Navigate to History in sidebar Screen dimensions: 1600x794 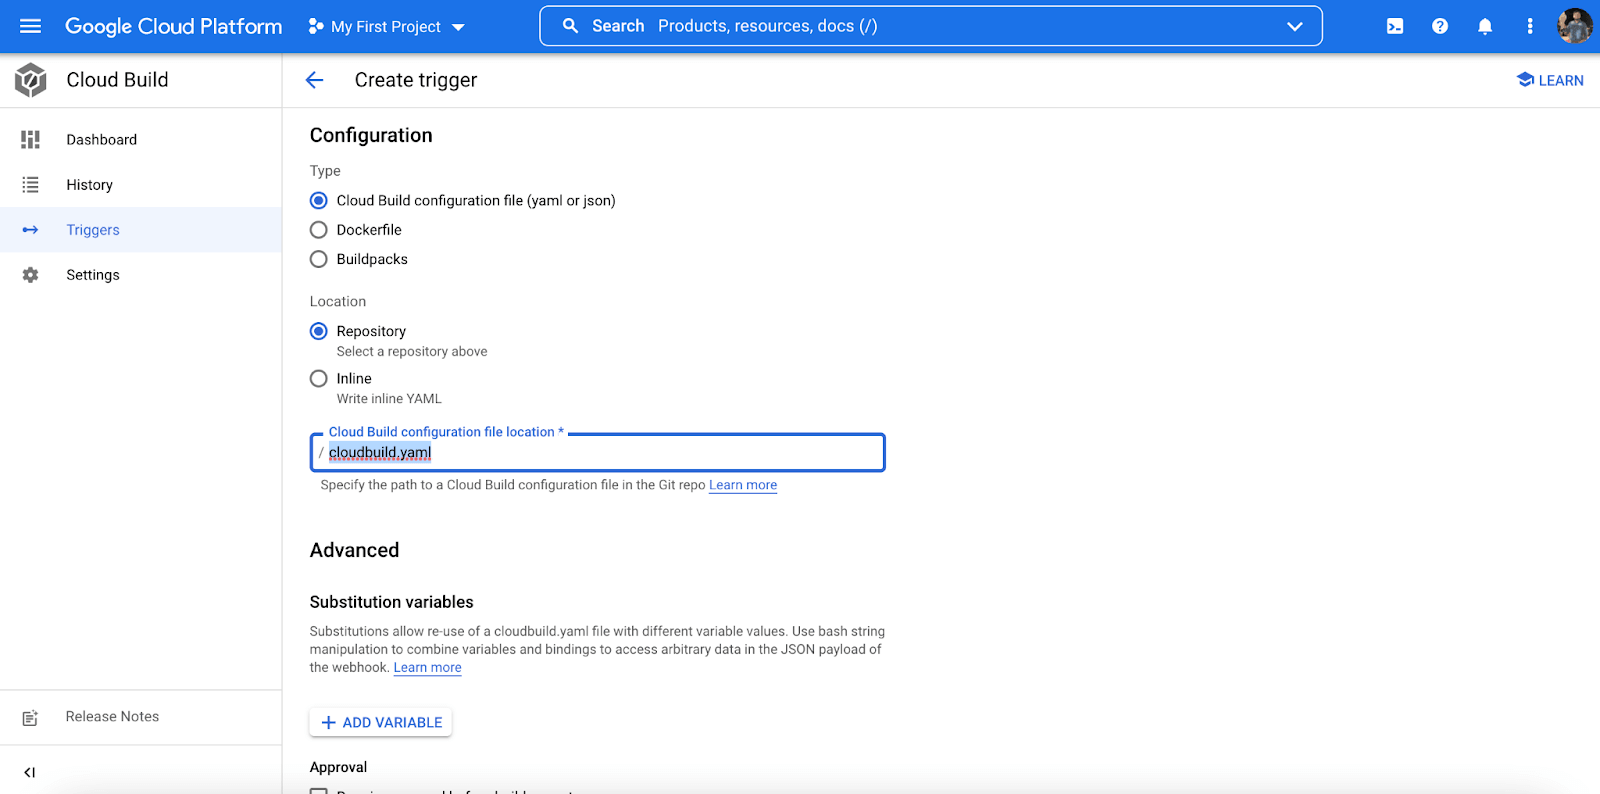[x=89, y=185]
